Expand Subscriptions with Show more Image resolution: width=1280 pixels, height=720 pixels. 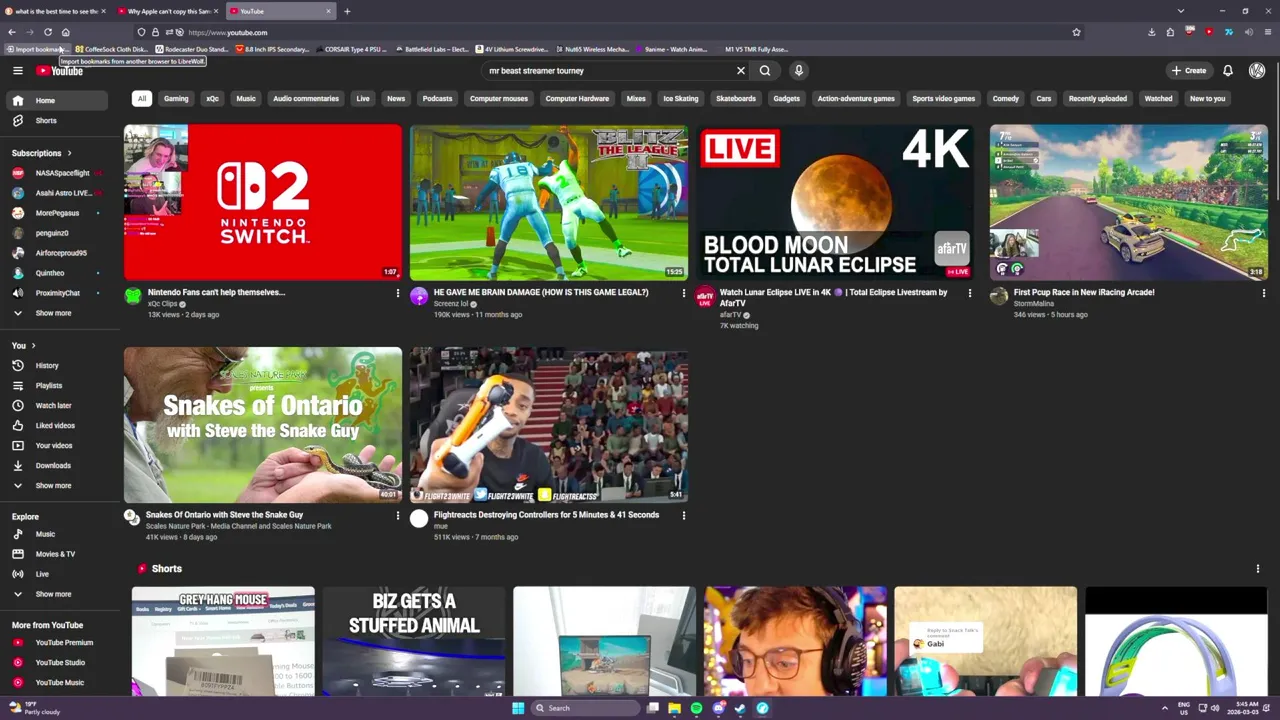(57, 313)
